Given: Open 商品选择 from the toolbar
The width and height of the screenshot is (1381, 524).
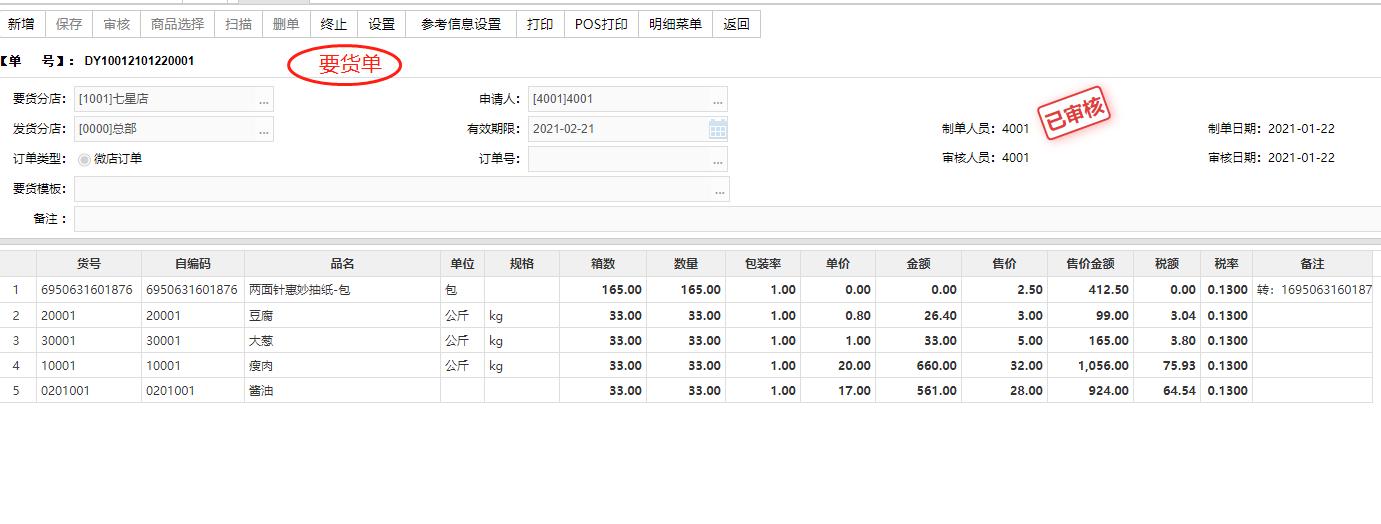Looking at the screenshot, I should [x=177, y=24].
